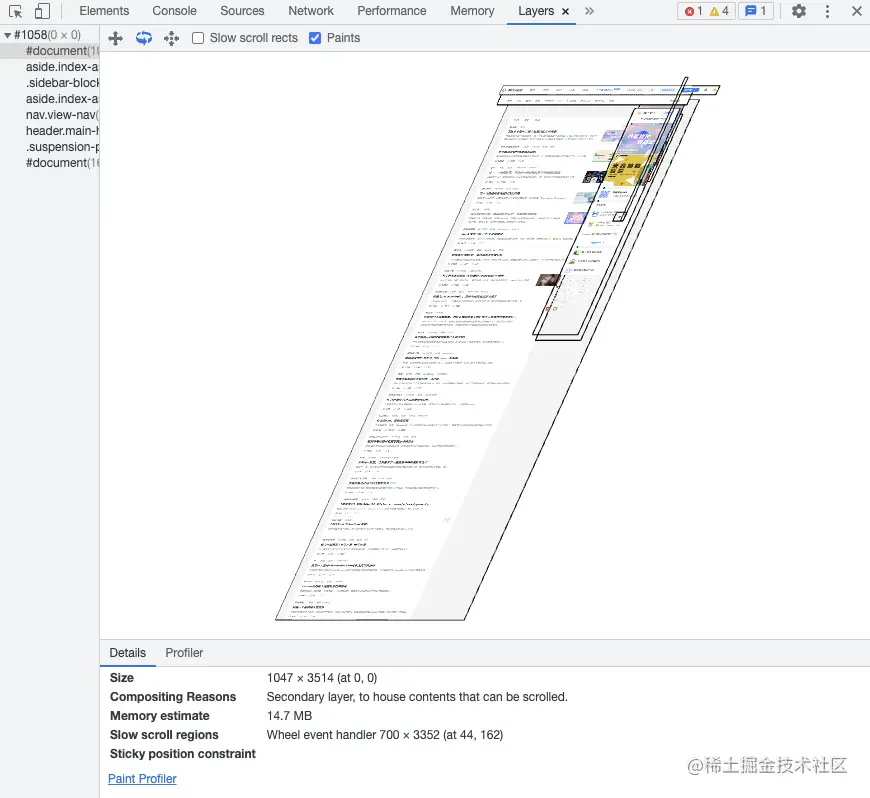Viewport: 870px width, 798px height.
Task: Select the Pan mode tool
Action: point(115,38)
